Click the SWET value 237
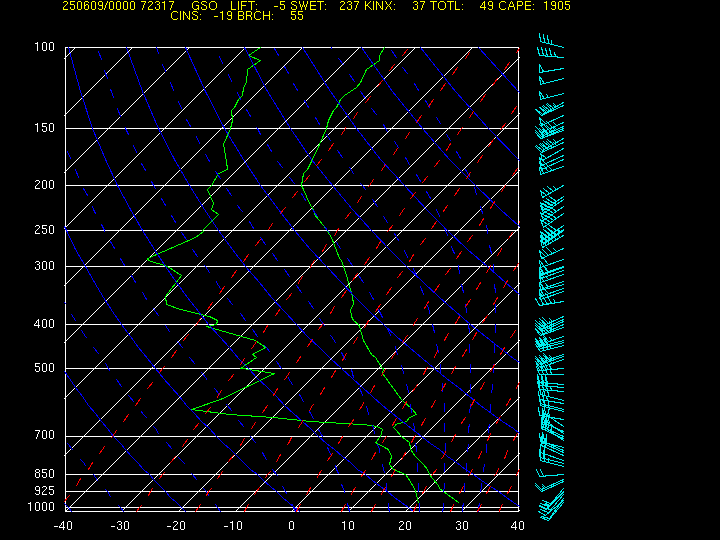720x540 pixels. (x=348, y=6)
